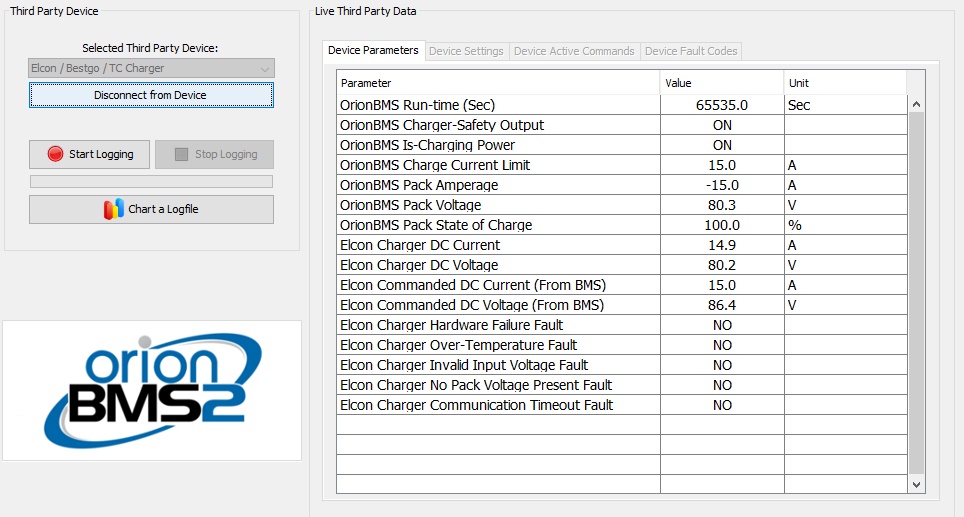Select the OrionBMS Pack Voltage row
Image resolution: width=964 pixels, height=517 pixels.
[497, 205]
